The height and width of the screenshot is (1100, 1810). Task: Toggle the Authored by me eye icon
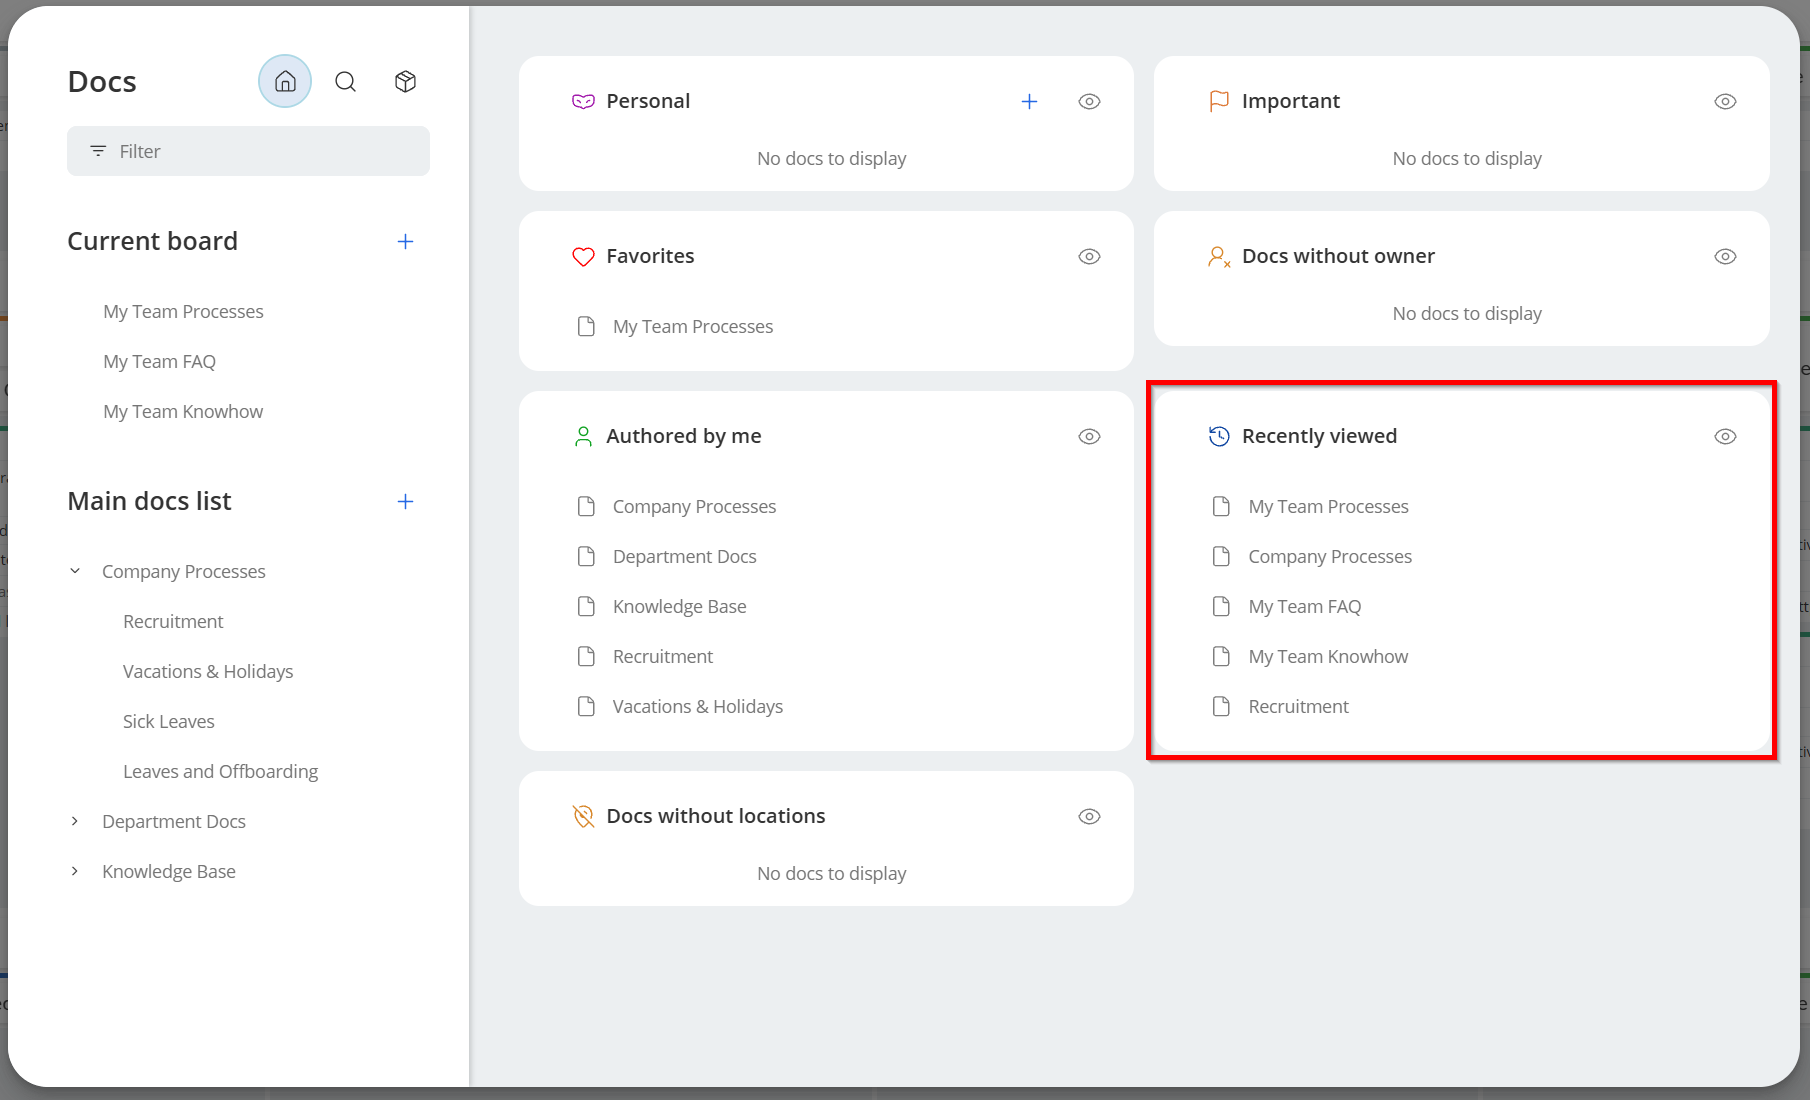click(1089, 437)
